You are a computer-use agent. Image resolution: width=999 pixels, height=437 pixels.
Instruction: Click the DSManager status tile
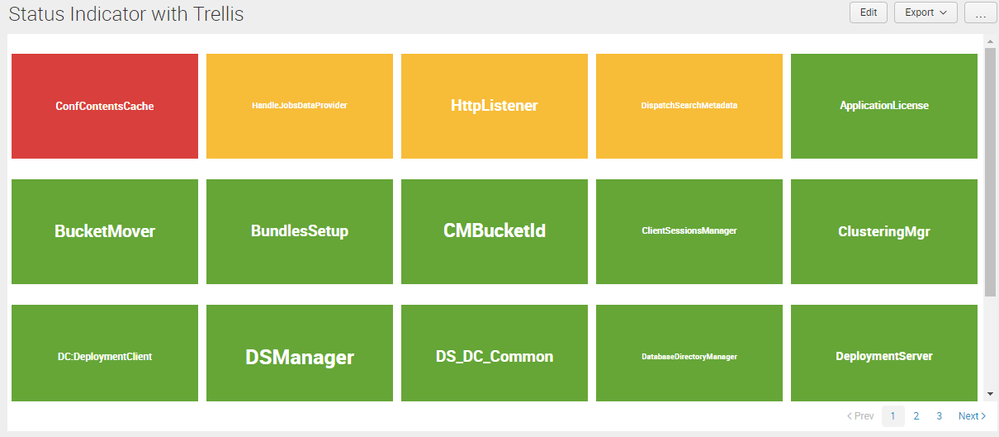(x=299, y=355)
